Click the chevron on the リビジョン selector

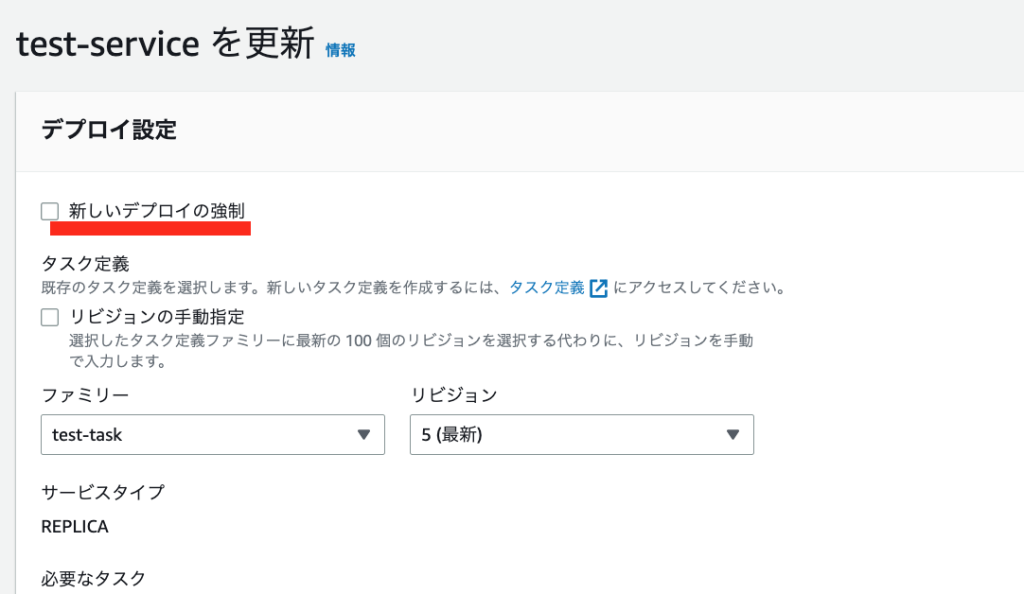pyautogui.click(x=733, y=434)
